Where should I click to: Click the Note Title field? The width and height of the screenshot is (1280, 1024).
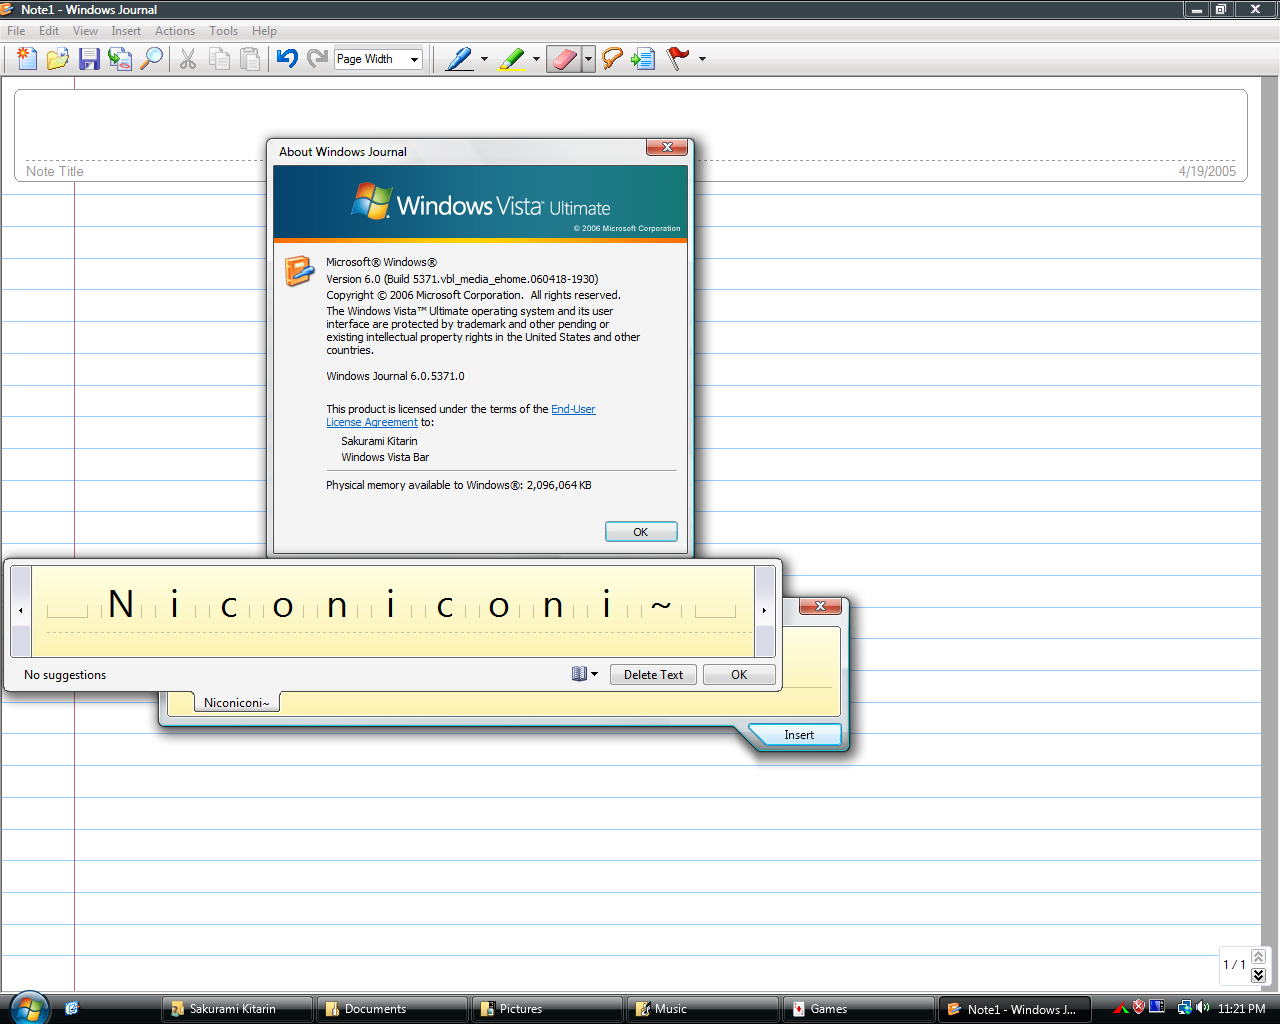point(55,171)
